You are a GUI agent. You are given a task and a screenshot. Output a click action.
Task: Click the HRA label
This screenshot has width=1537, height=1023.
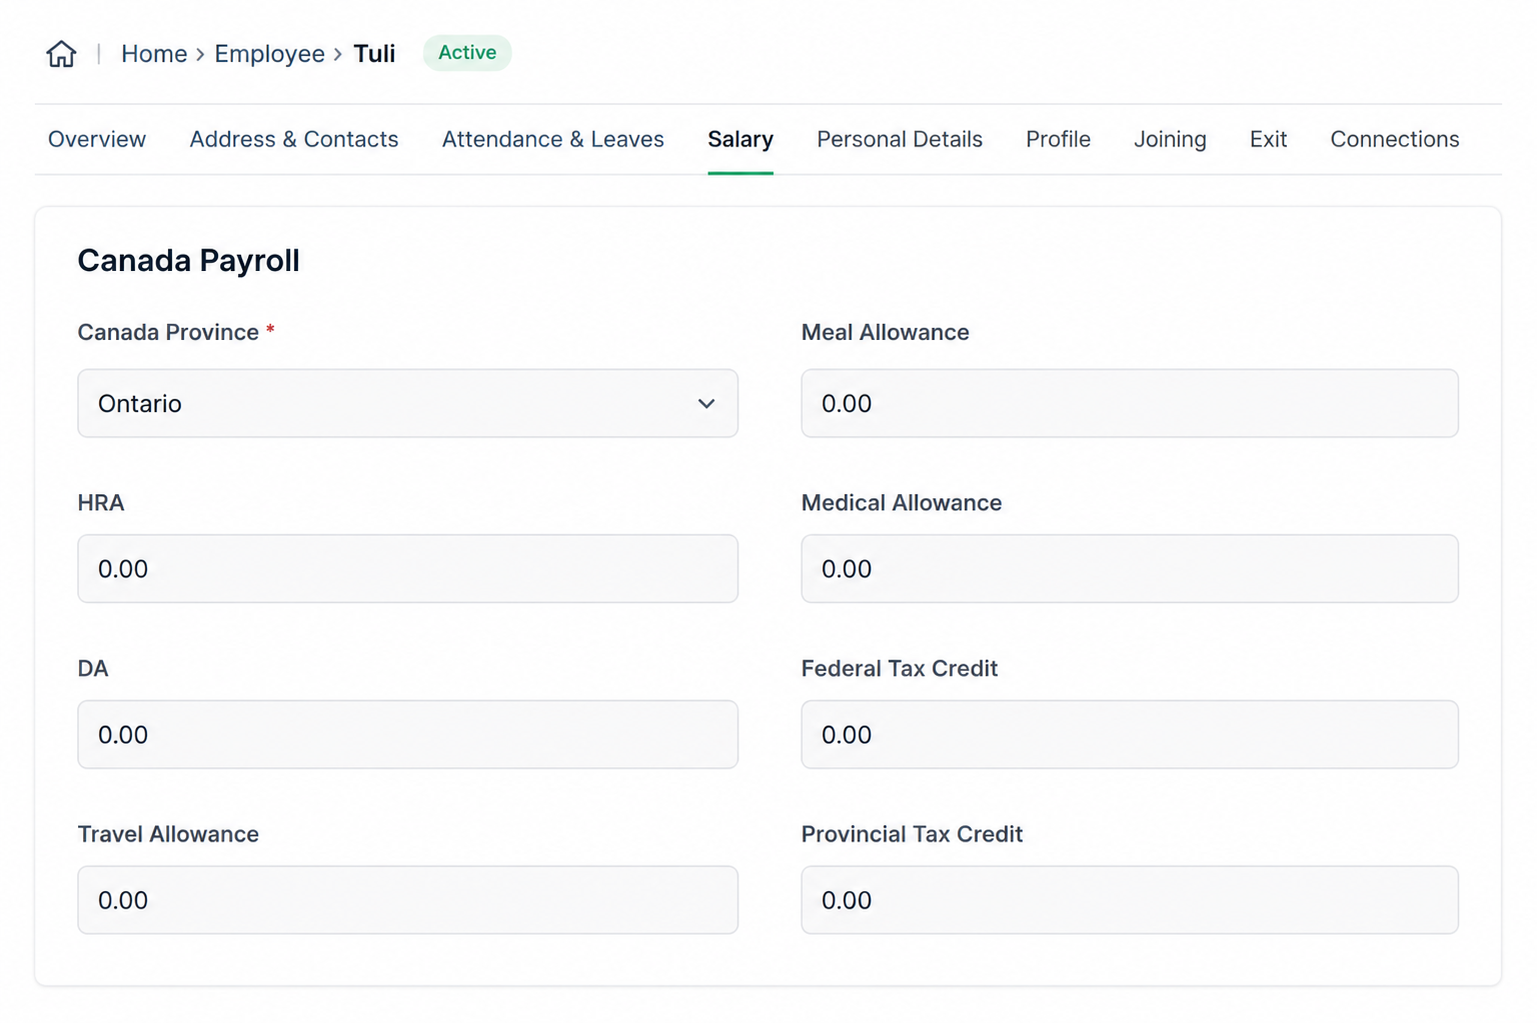click(x=101, y=502)
